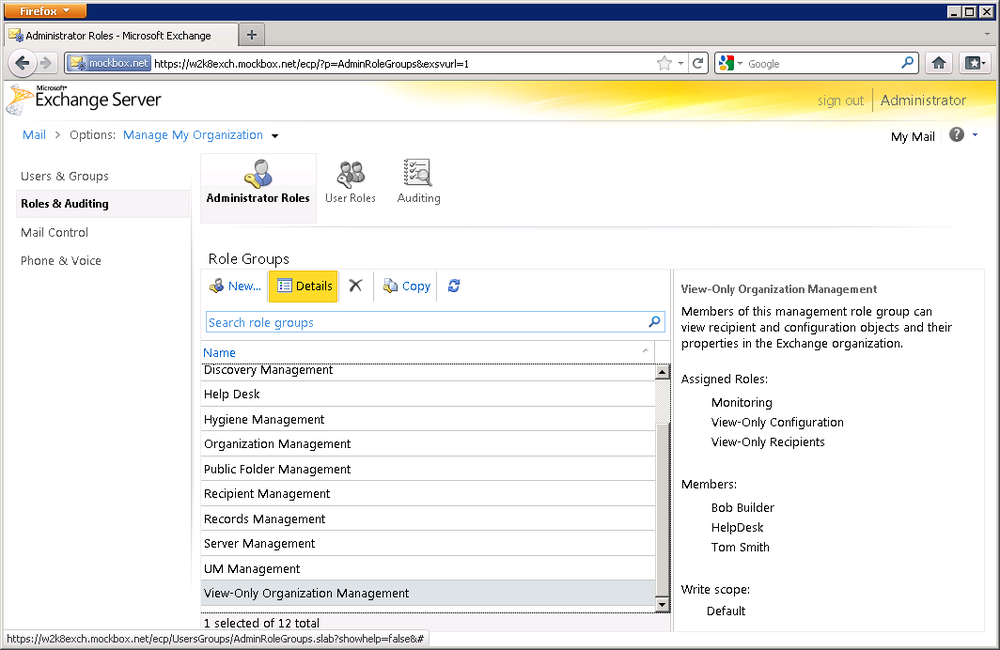Click the sign out link
1000x650 pixels.
tap(840, 101)
